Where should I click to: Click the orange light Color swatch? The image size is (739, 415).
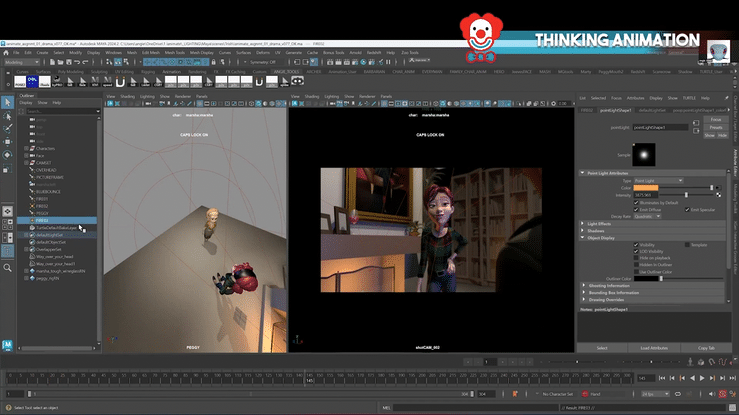pos(646,188)
